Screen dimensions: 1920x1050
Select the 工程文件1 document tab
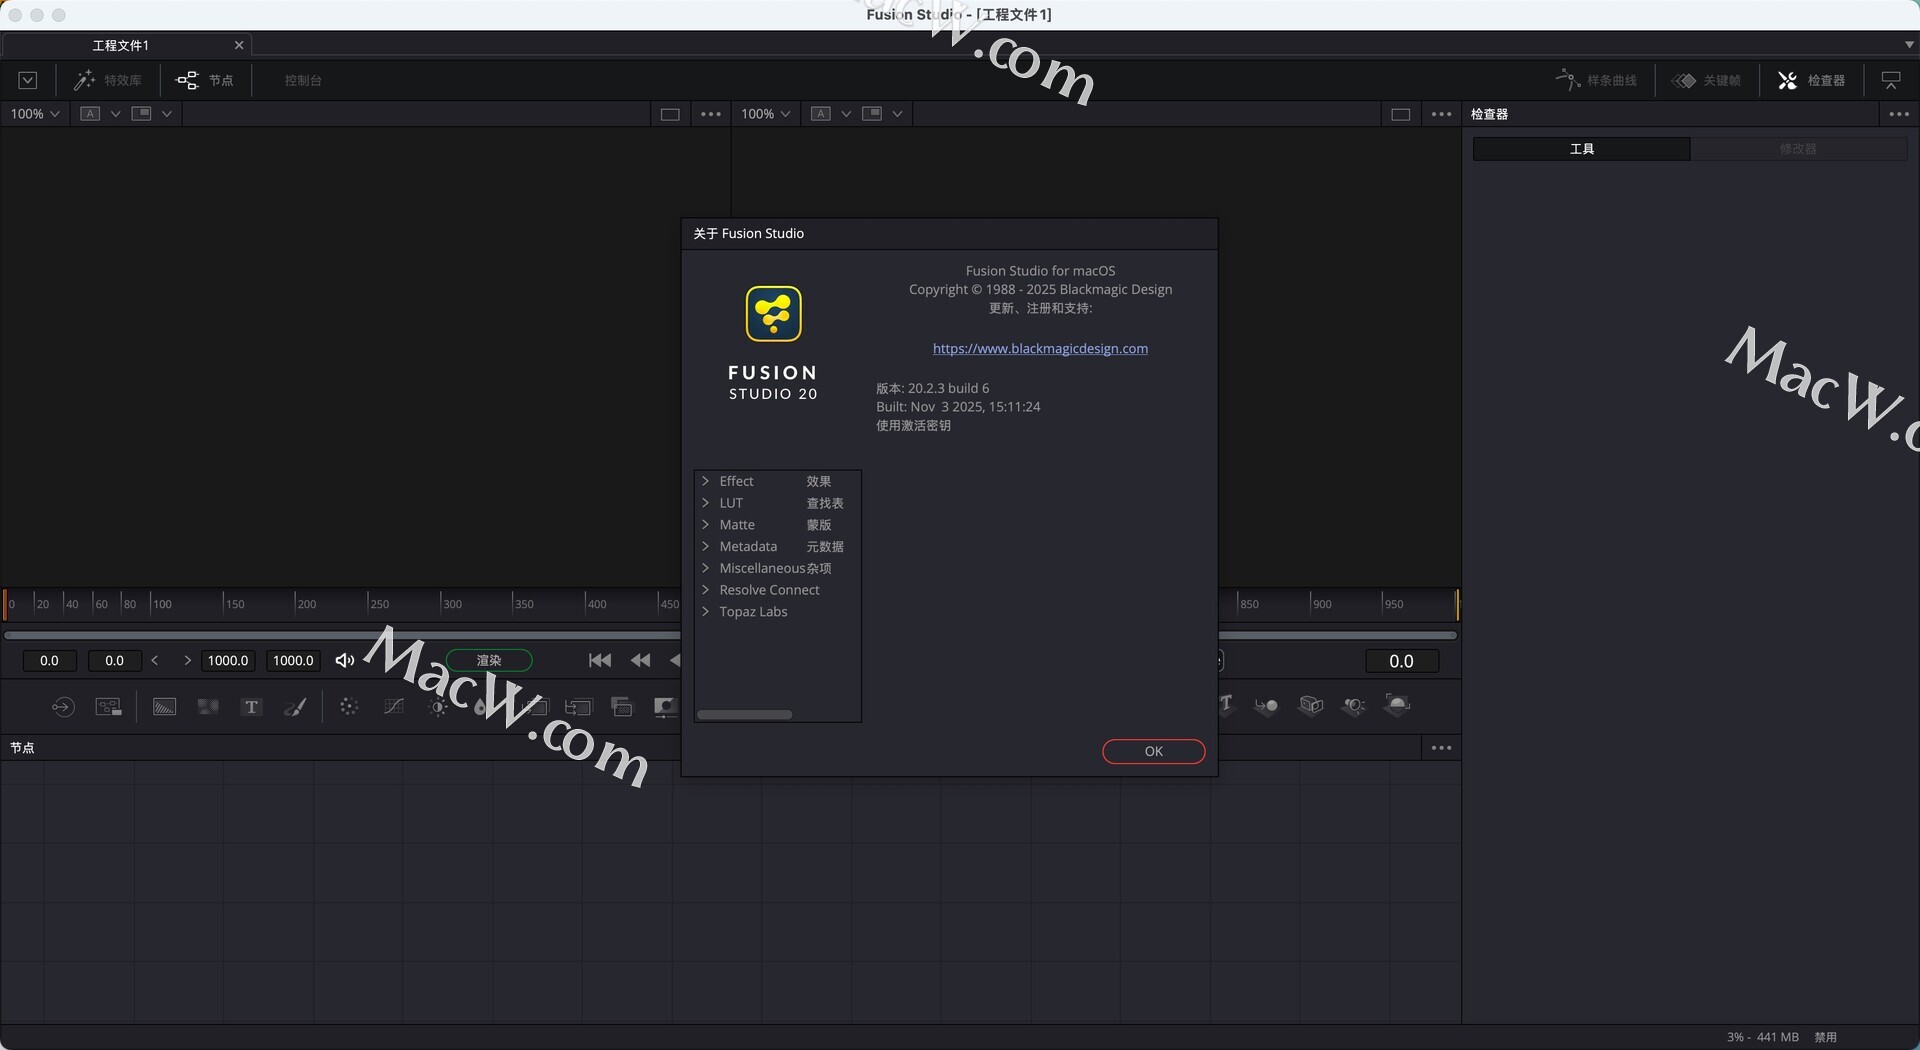[x=121, y=45]
